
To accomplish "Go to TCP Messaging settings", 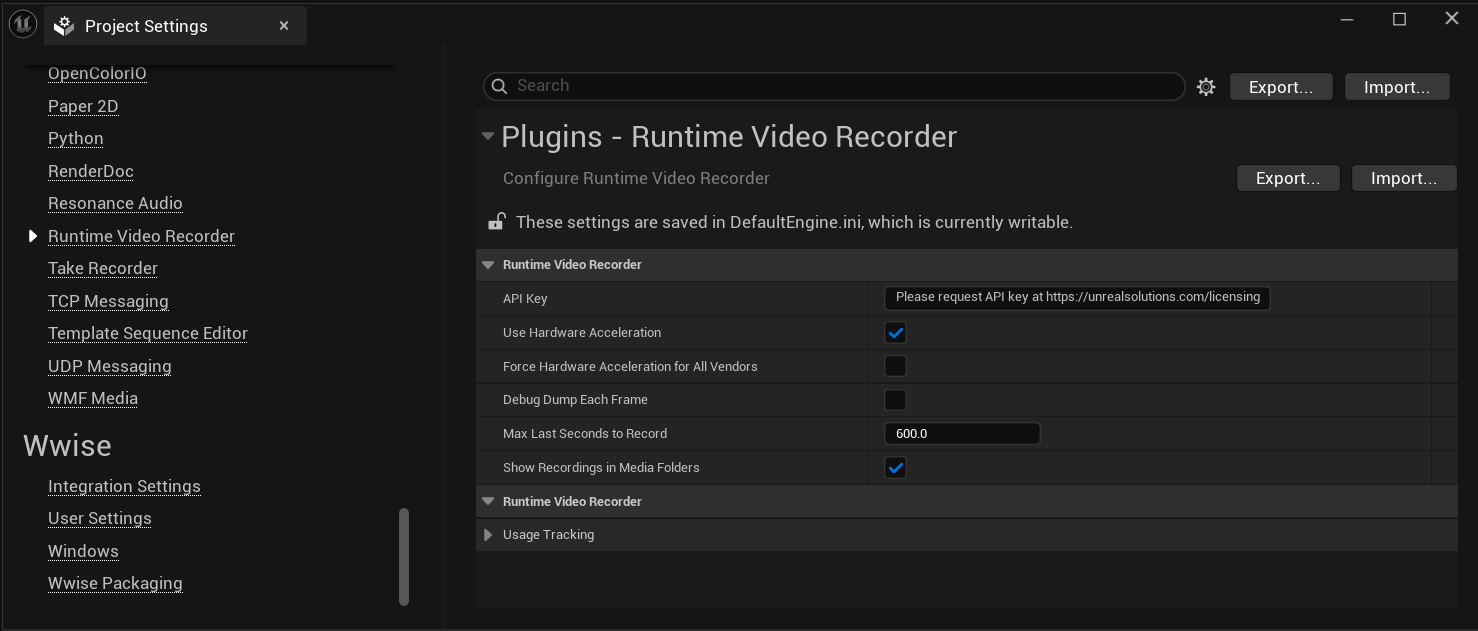I will pos(108,301).
